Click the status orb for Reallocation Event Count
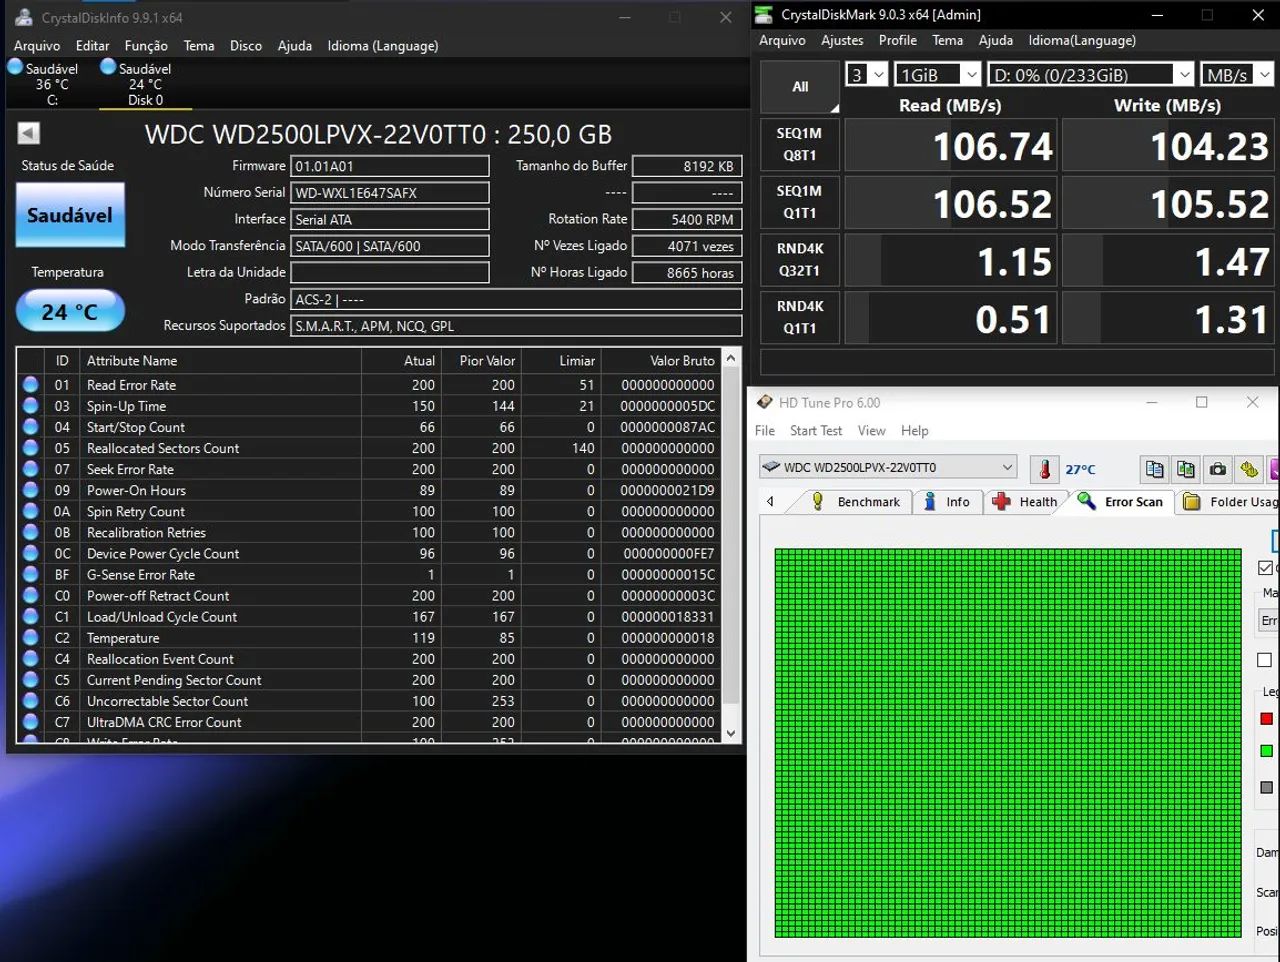Screen dimensions: 1280x962 [31, 658]
